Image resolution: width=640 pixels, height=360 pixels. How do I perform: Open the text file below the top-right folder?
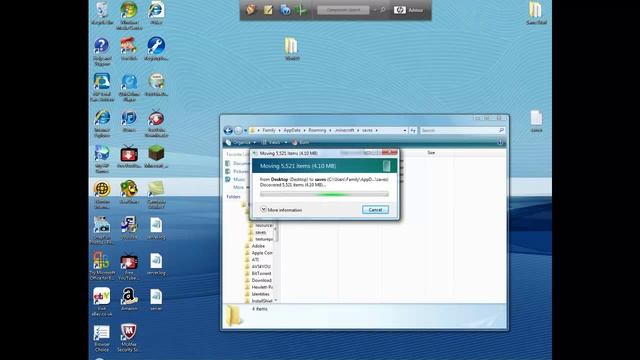[536, 121]
